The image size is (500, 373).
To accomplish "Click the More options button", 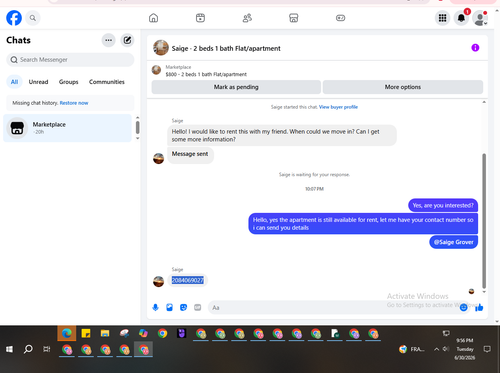I will 403,87.
